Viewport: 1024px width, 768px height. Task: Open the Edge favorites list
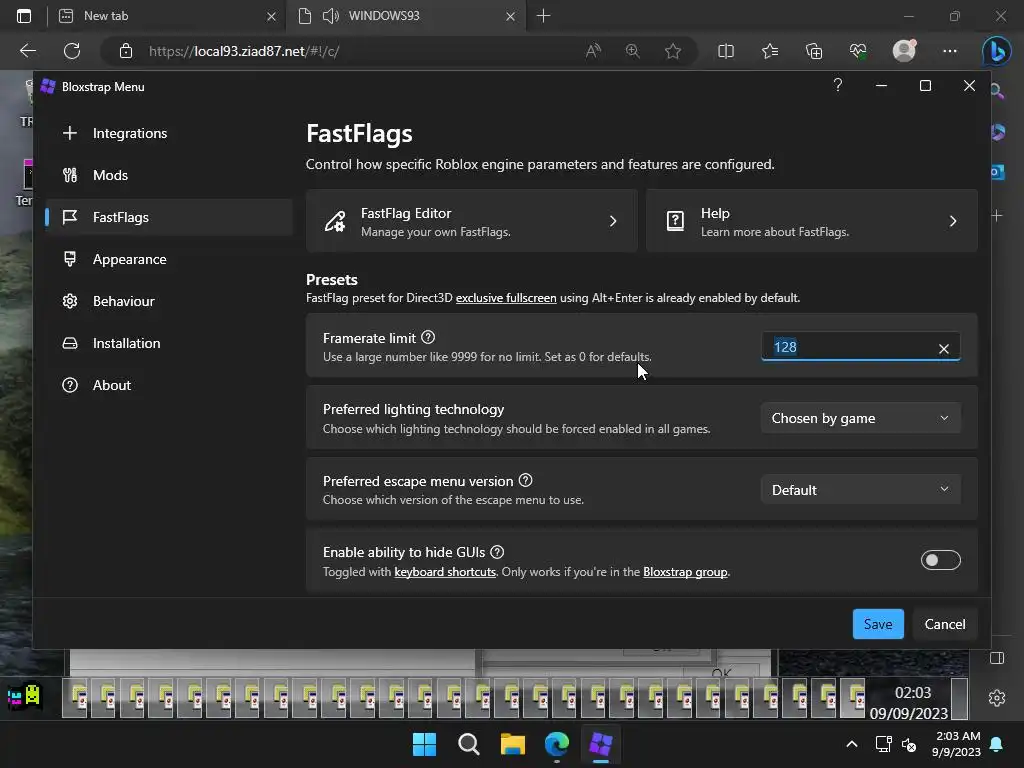[x=770, y=51]
